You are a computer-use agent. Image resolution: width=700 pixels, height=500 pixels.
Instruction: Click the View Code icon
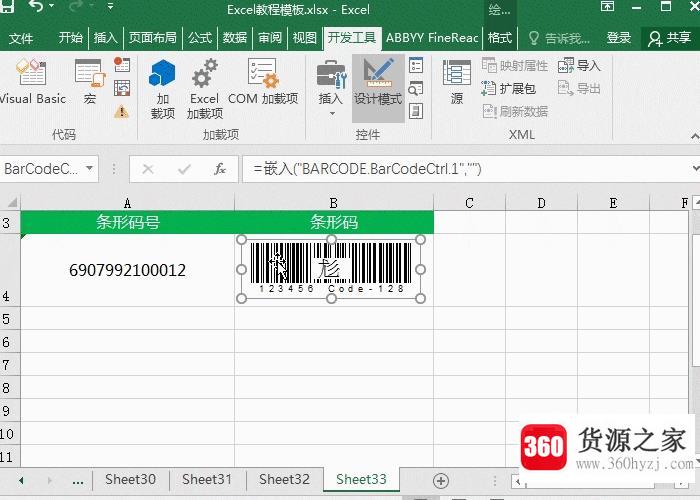(416, 88)
